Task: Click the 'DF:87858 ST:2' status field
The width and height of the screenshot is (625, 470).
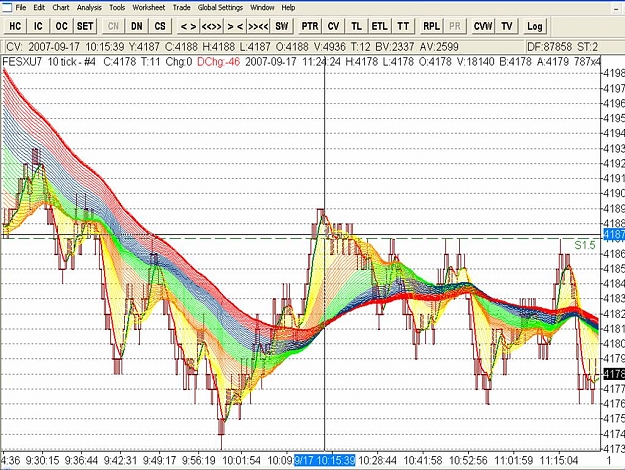Action: click(x=562, y=47)
